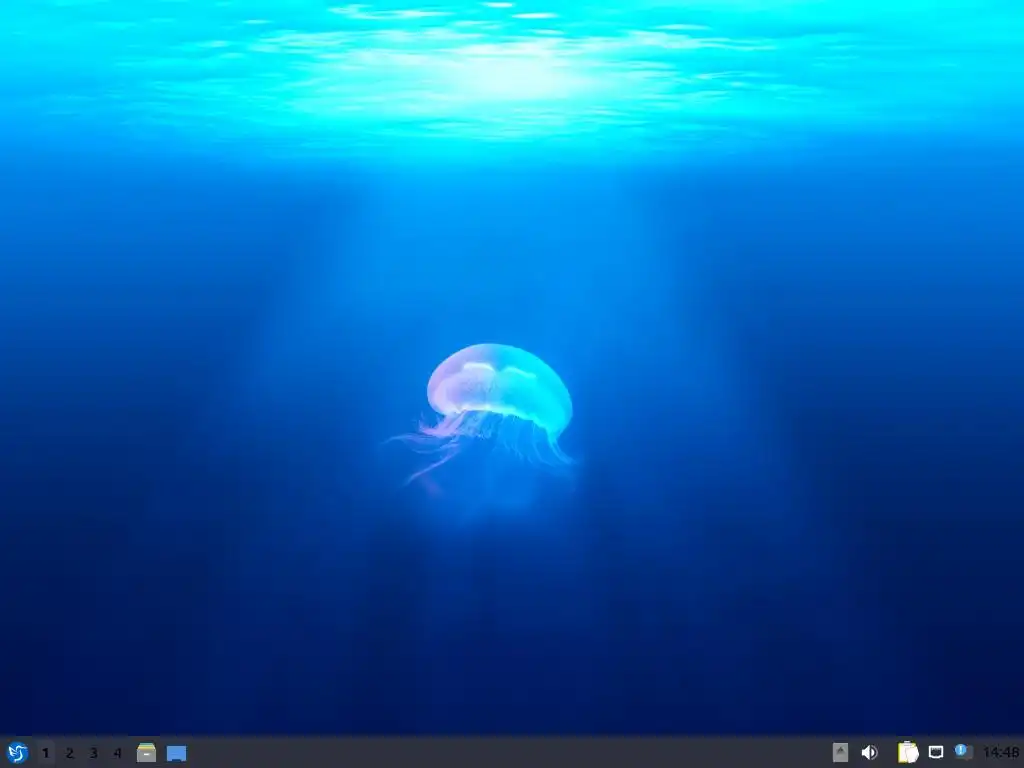Open the clipboard manager tray icon
The image size is (1024, 768).
[x=908, y=752]
